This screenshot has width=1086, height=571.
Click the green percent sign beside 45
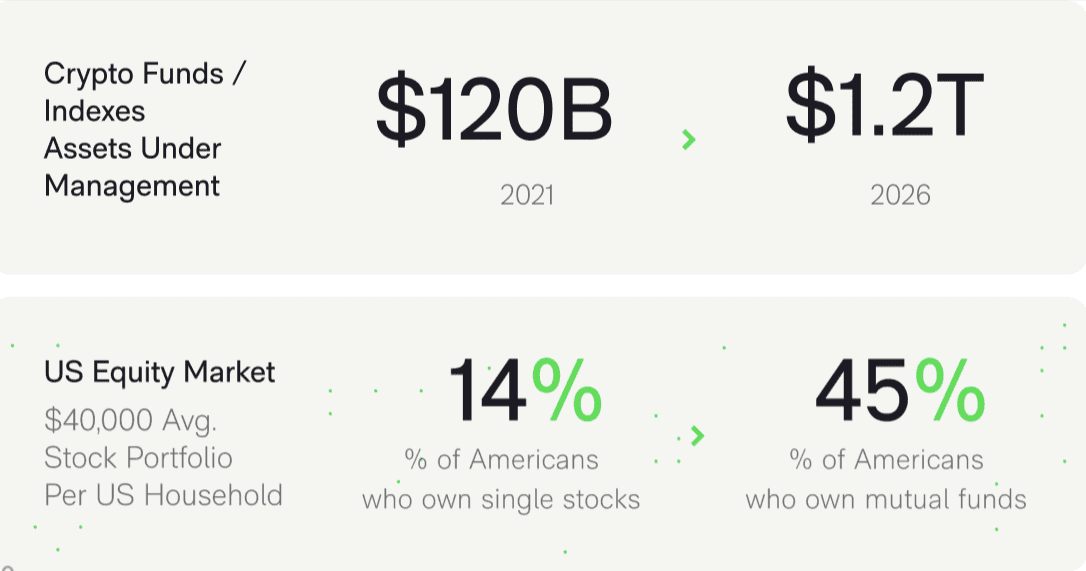[950, 390]
